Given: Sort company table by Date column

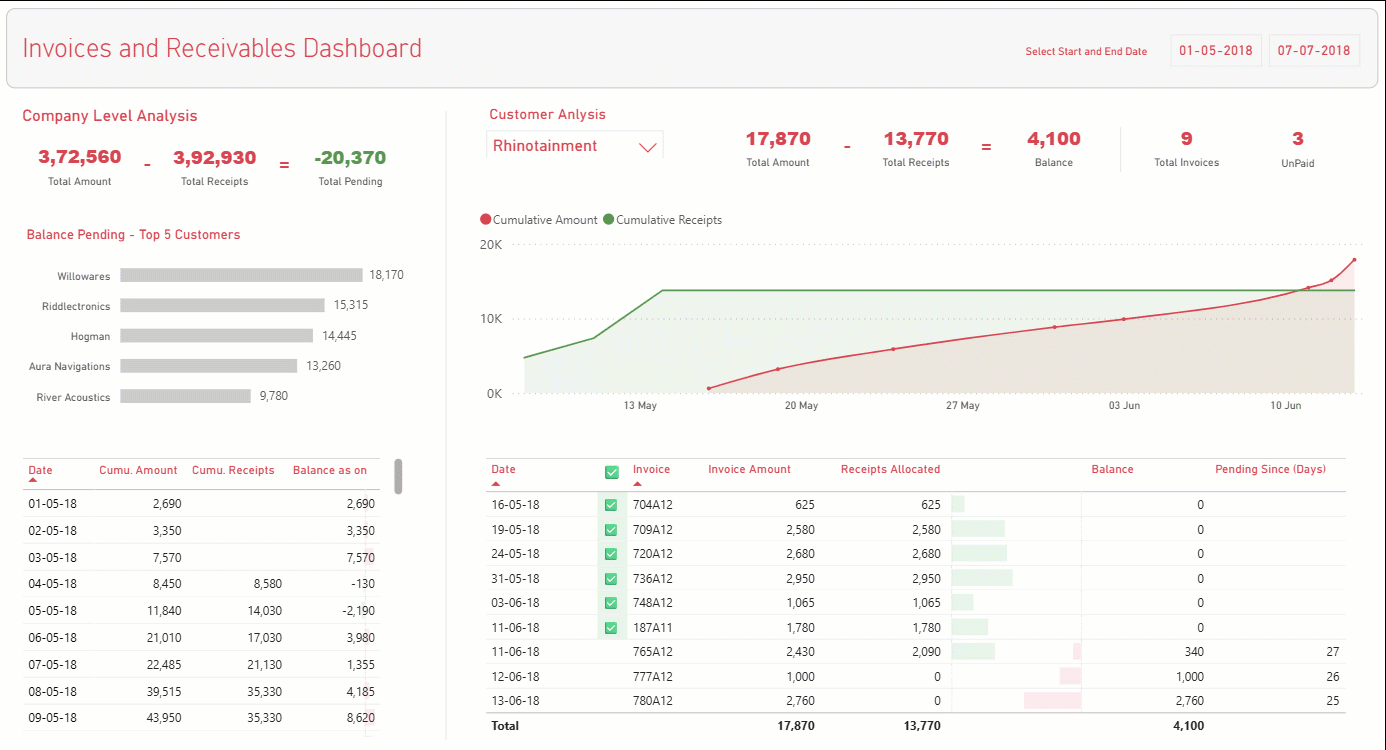Looking at the screenshot, I should [40, 470].
